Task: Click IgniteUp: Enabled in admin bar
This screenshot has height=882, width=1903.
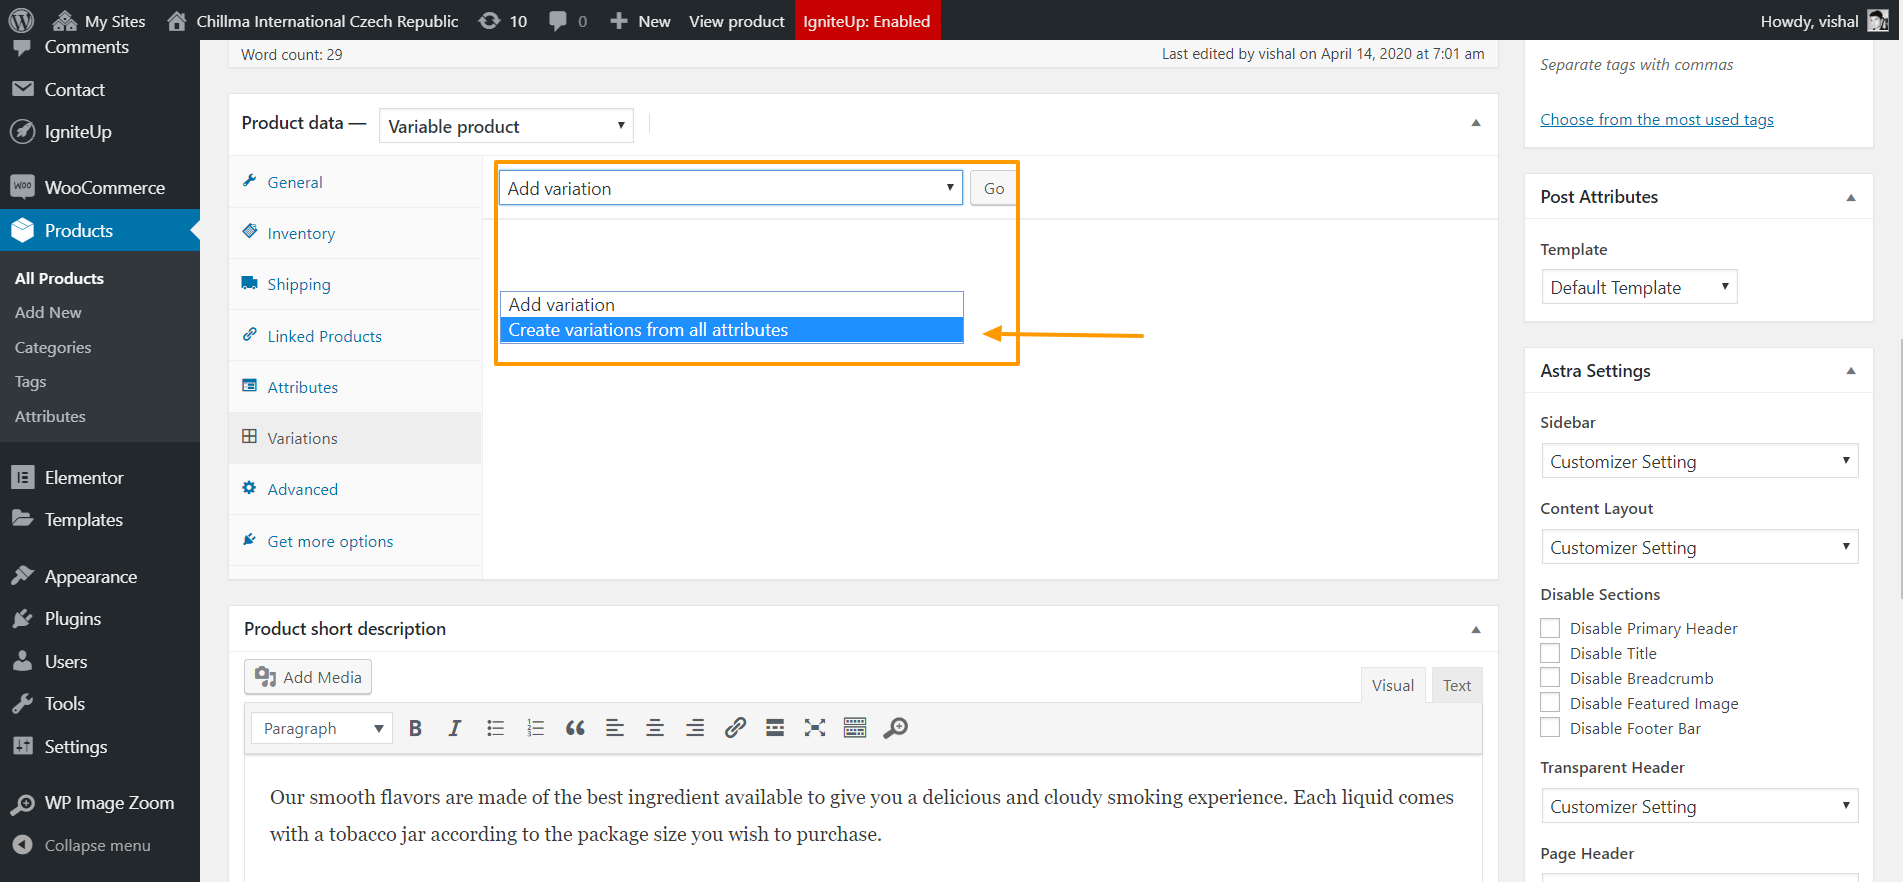Action: (867, 21)
